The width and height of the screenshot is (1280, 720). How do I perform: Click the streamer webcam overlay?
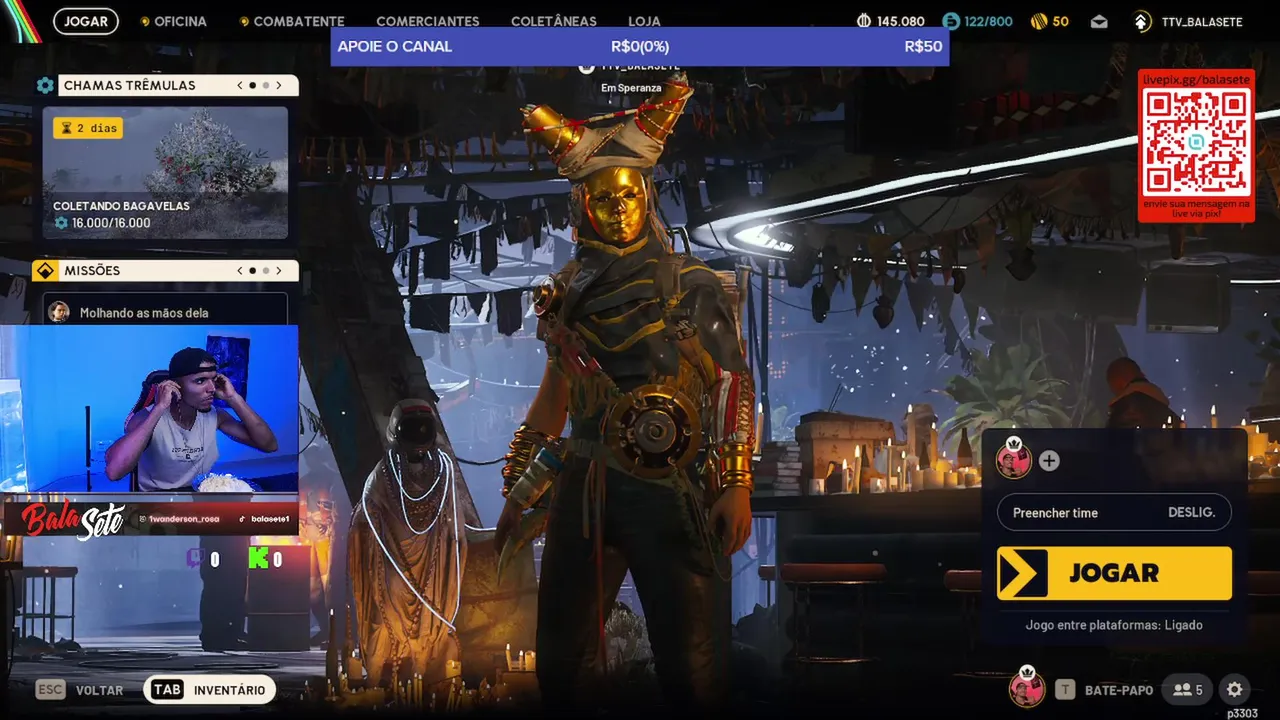pyautogui.click(x=149, y=409)
